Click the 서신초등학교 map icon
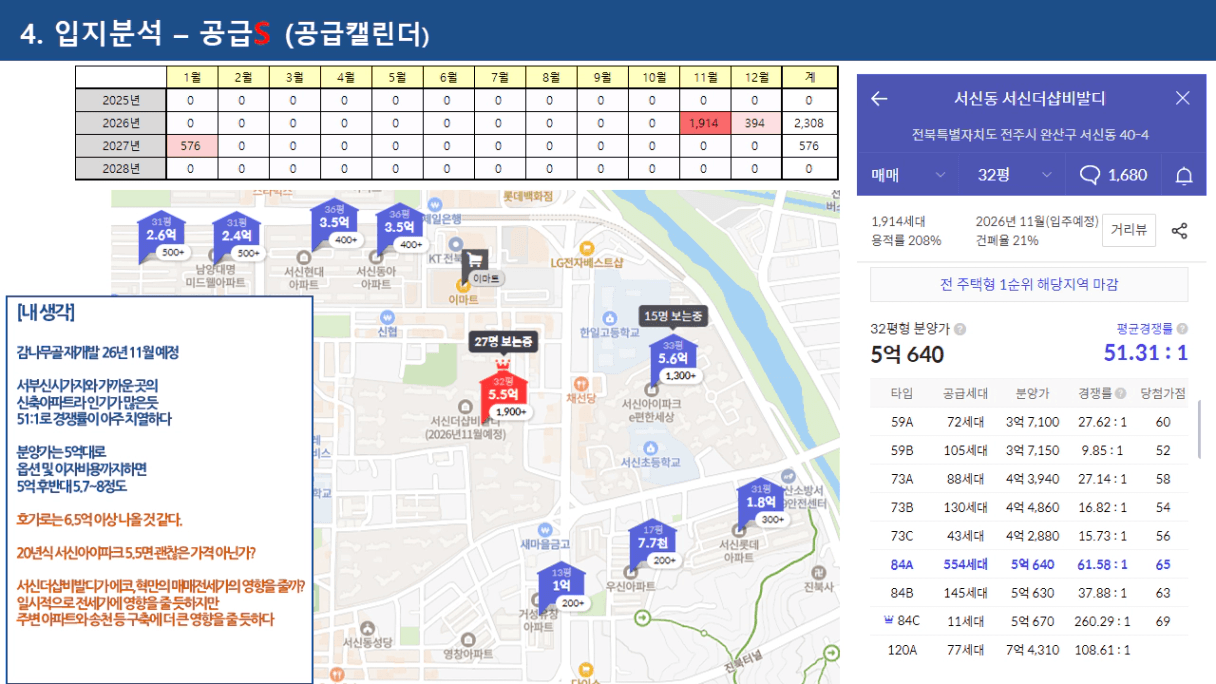1216x684 pixels. [650, 448]
